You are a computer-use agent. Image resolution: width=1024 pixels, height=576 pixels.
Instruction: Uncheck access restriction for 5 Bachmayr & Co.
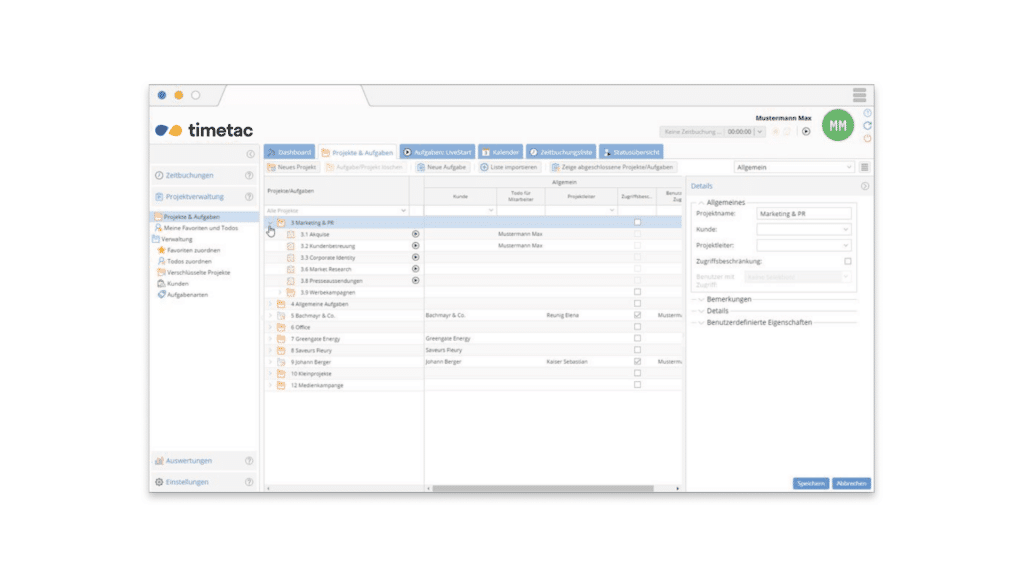point(637,315)
